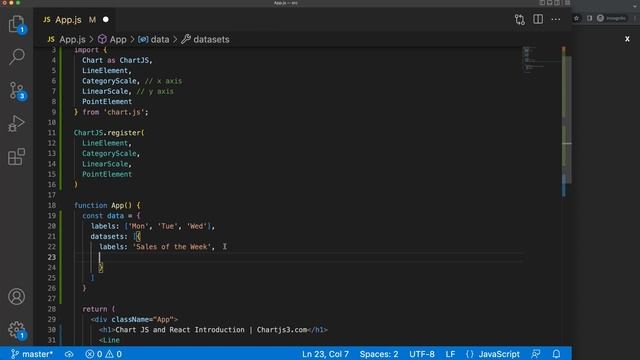Open the Accounts menu icon
The image size is (640, 360).
(x=16, y=297)
